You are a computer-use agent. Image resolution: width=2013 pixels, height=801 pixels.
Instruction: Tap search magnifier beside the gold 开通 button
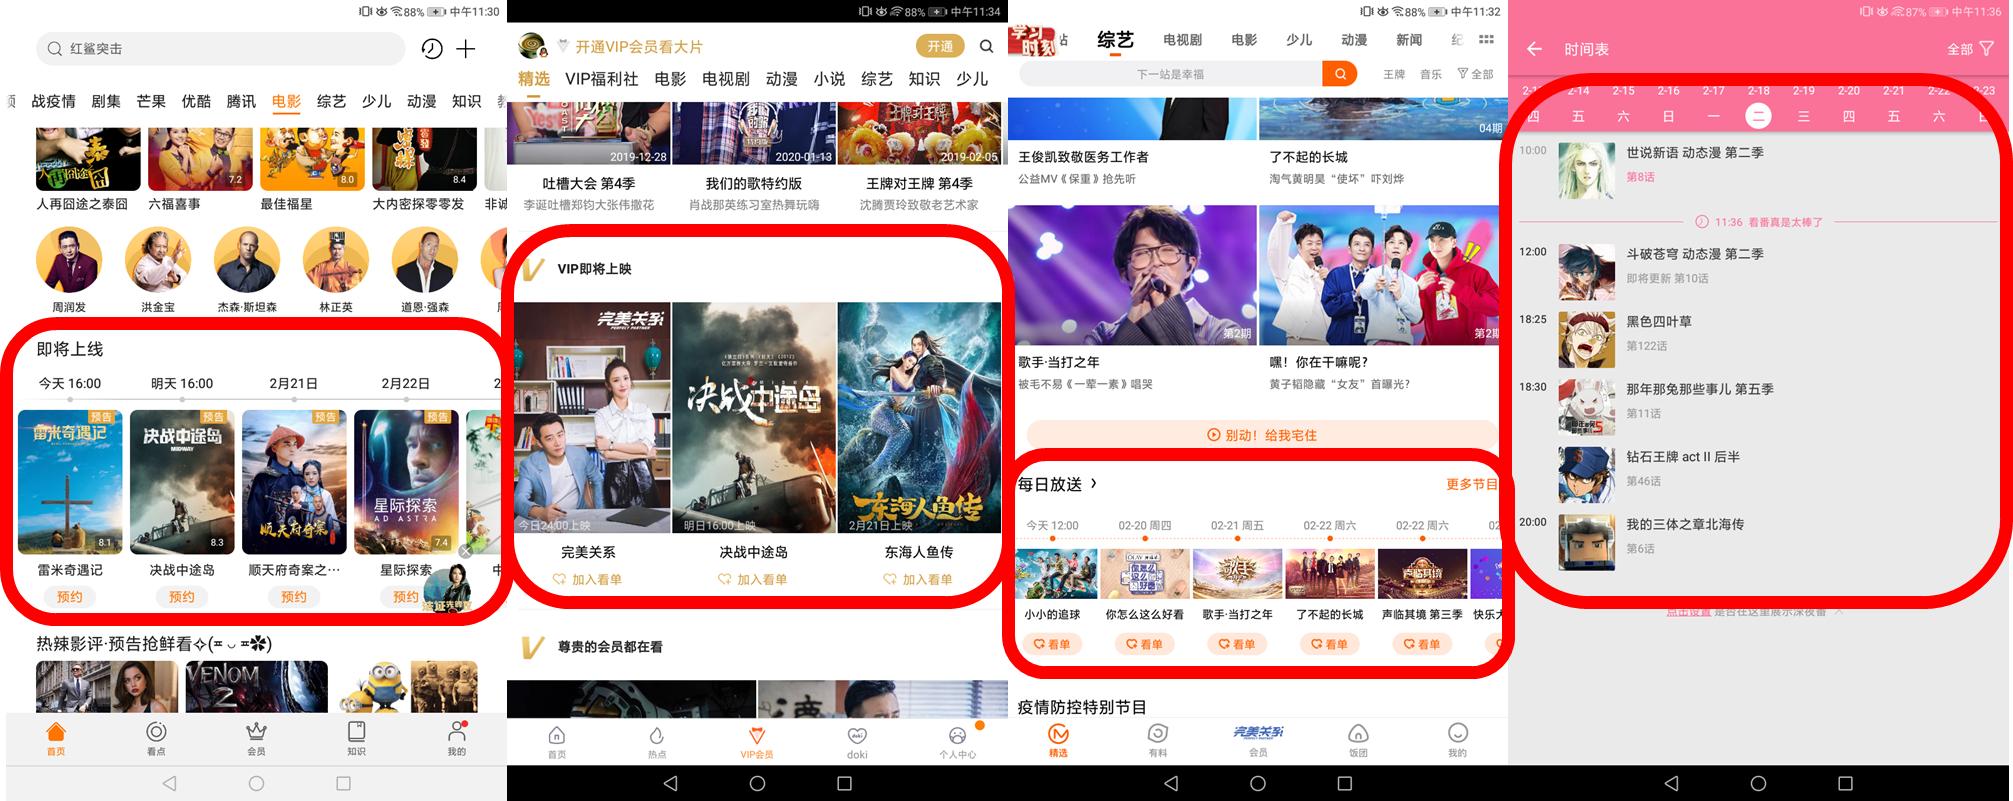click(x=986, y=46)
